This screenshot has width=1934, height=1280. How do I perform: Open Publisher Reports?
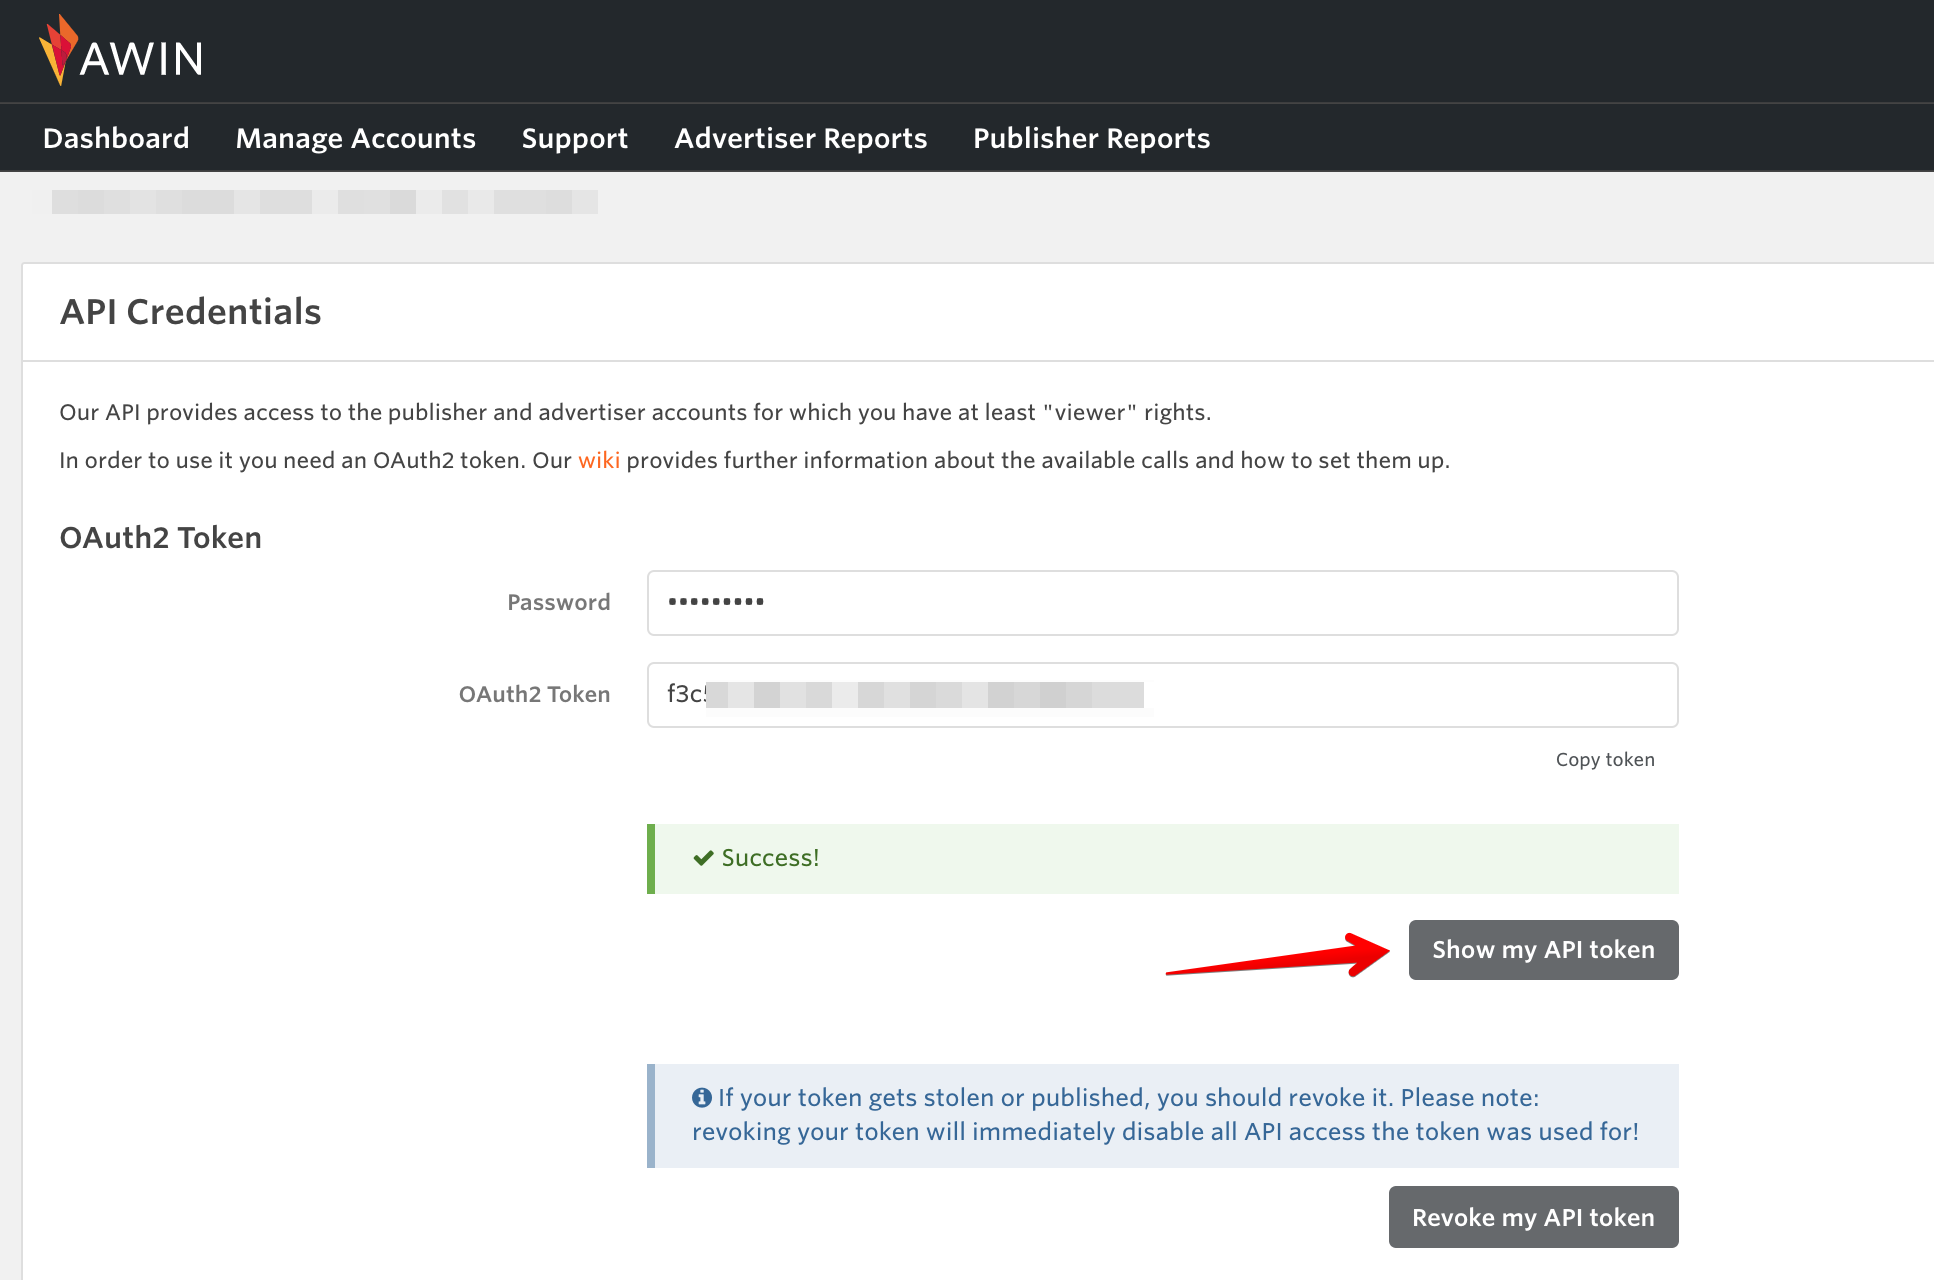pos(1091,138)
